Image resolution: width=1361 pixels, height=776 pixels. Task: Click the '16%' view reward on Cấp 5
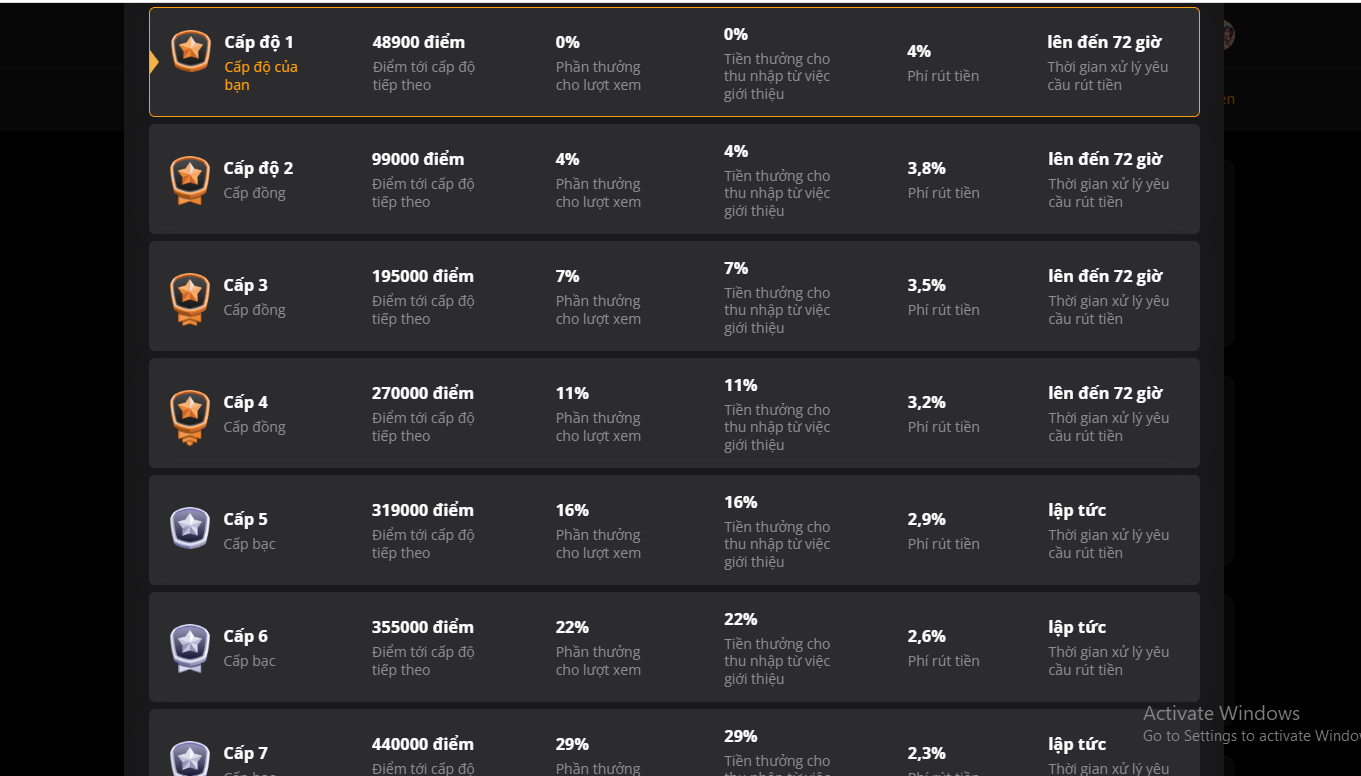coord(571,510)
